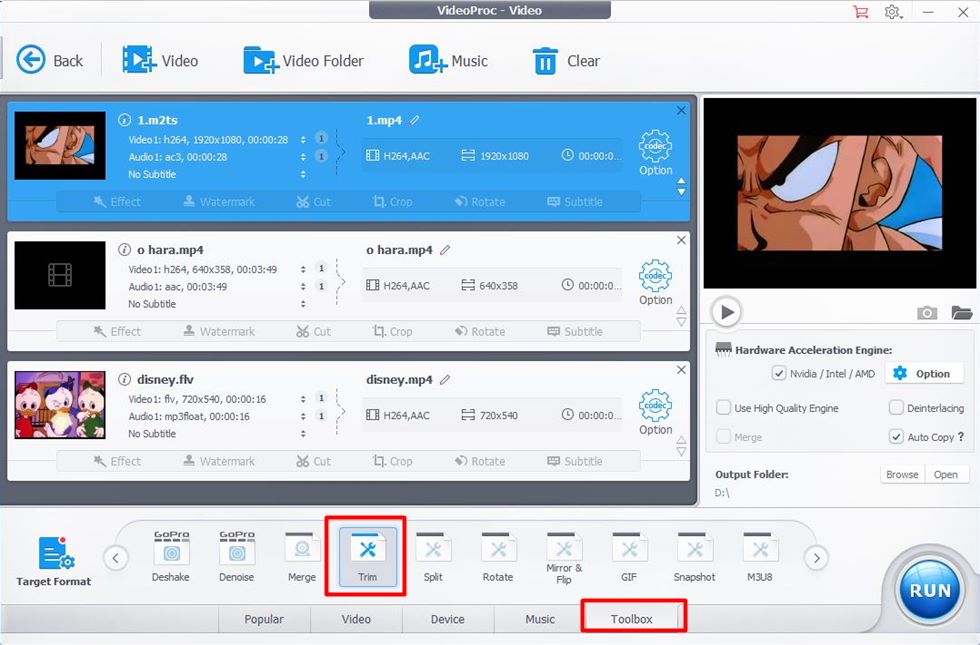Select the Denoise tool

point(236,556)
